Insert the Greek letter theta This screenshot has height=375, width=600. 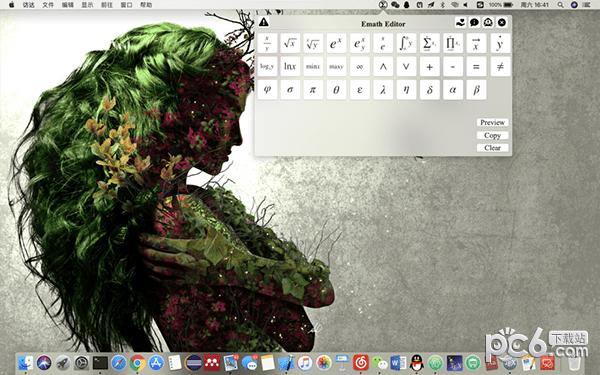pyautogui.click(x=336, y=90)
